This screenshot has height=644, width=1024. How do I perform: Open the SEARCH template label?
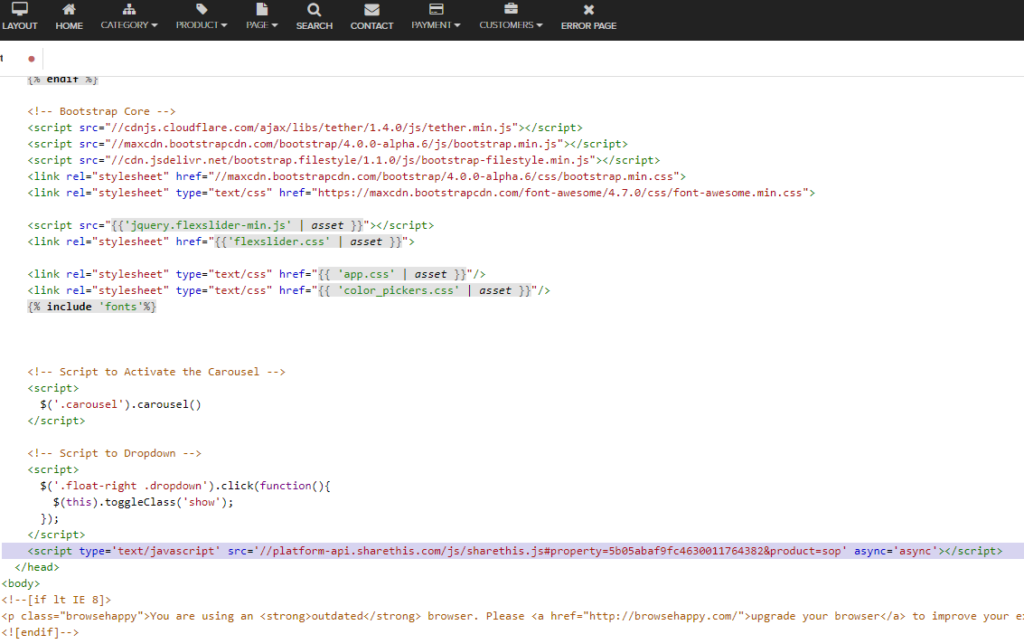coord(314,25)
